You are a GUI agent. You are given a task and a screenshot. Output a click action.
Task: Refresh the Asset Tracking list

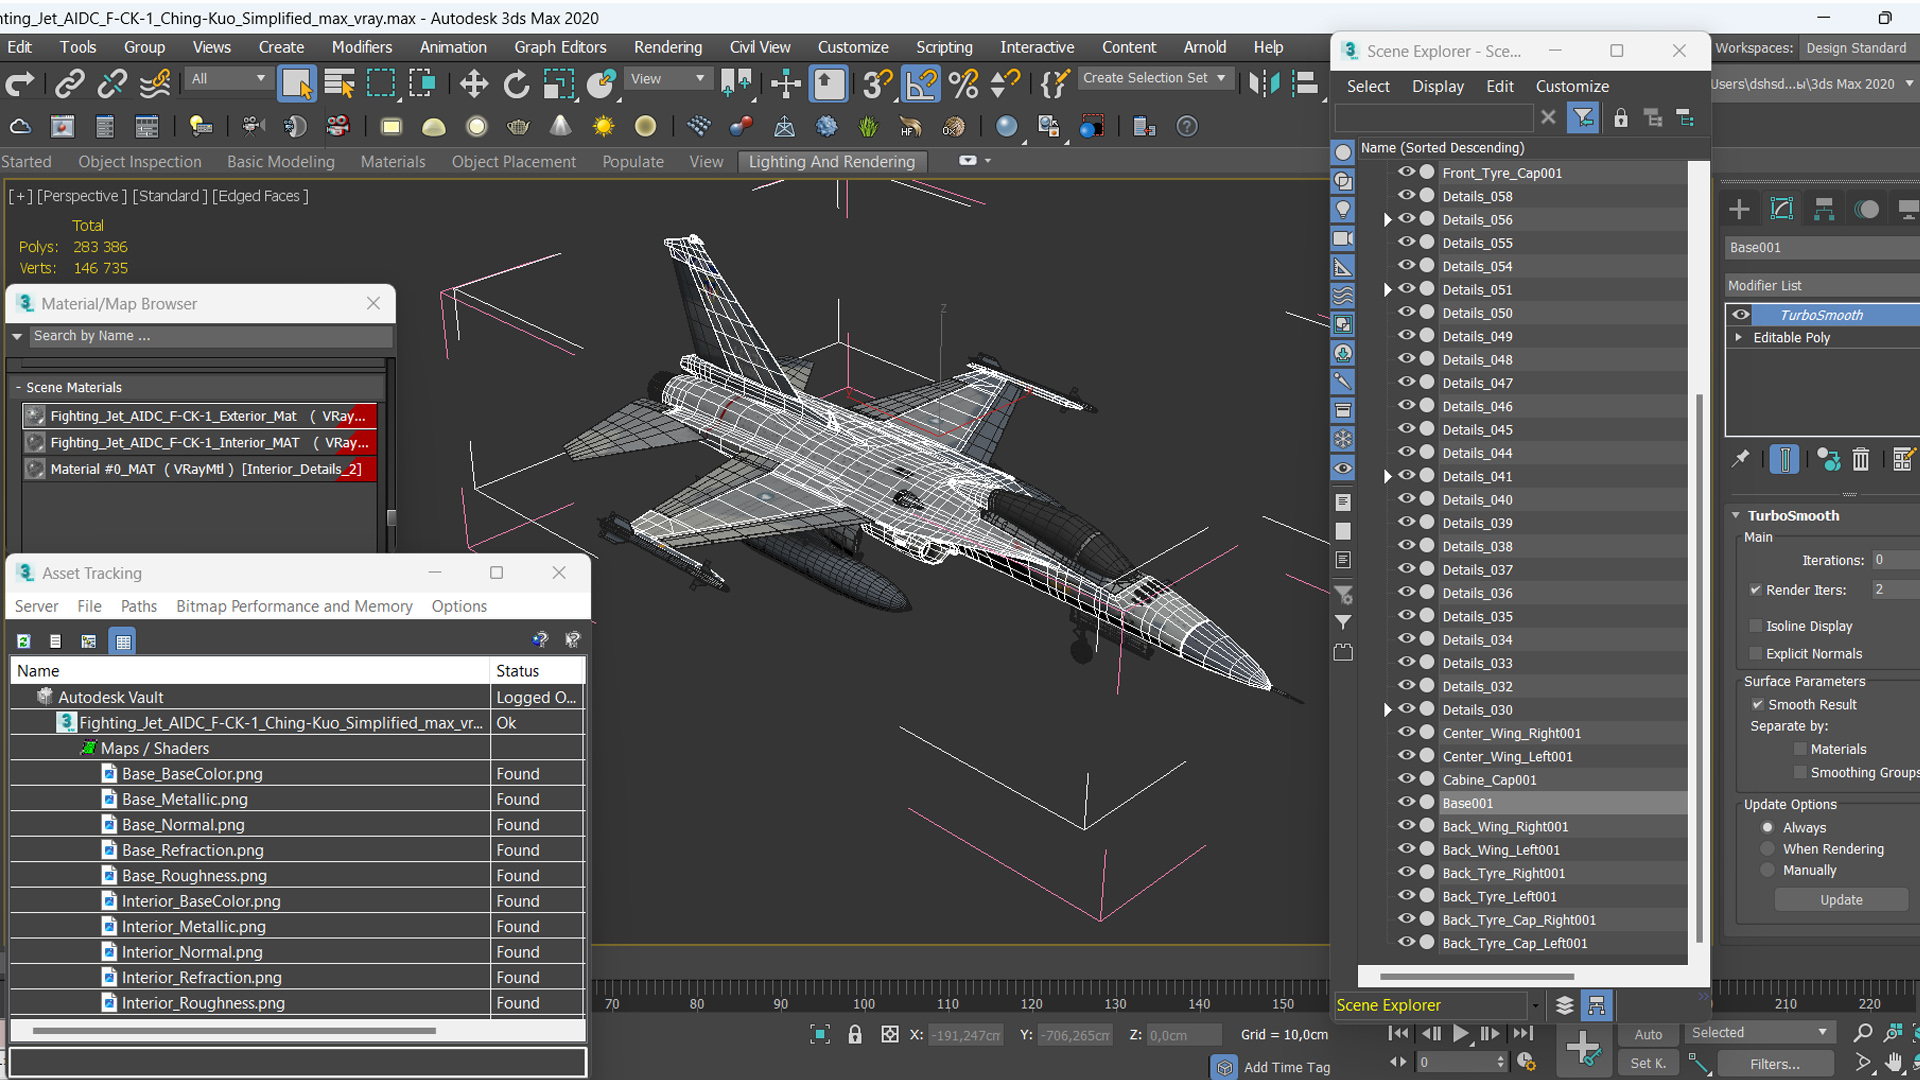[x=24, y=641]
